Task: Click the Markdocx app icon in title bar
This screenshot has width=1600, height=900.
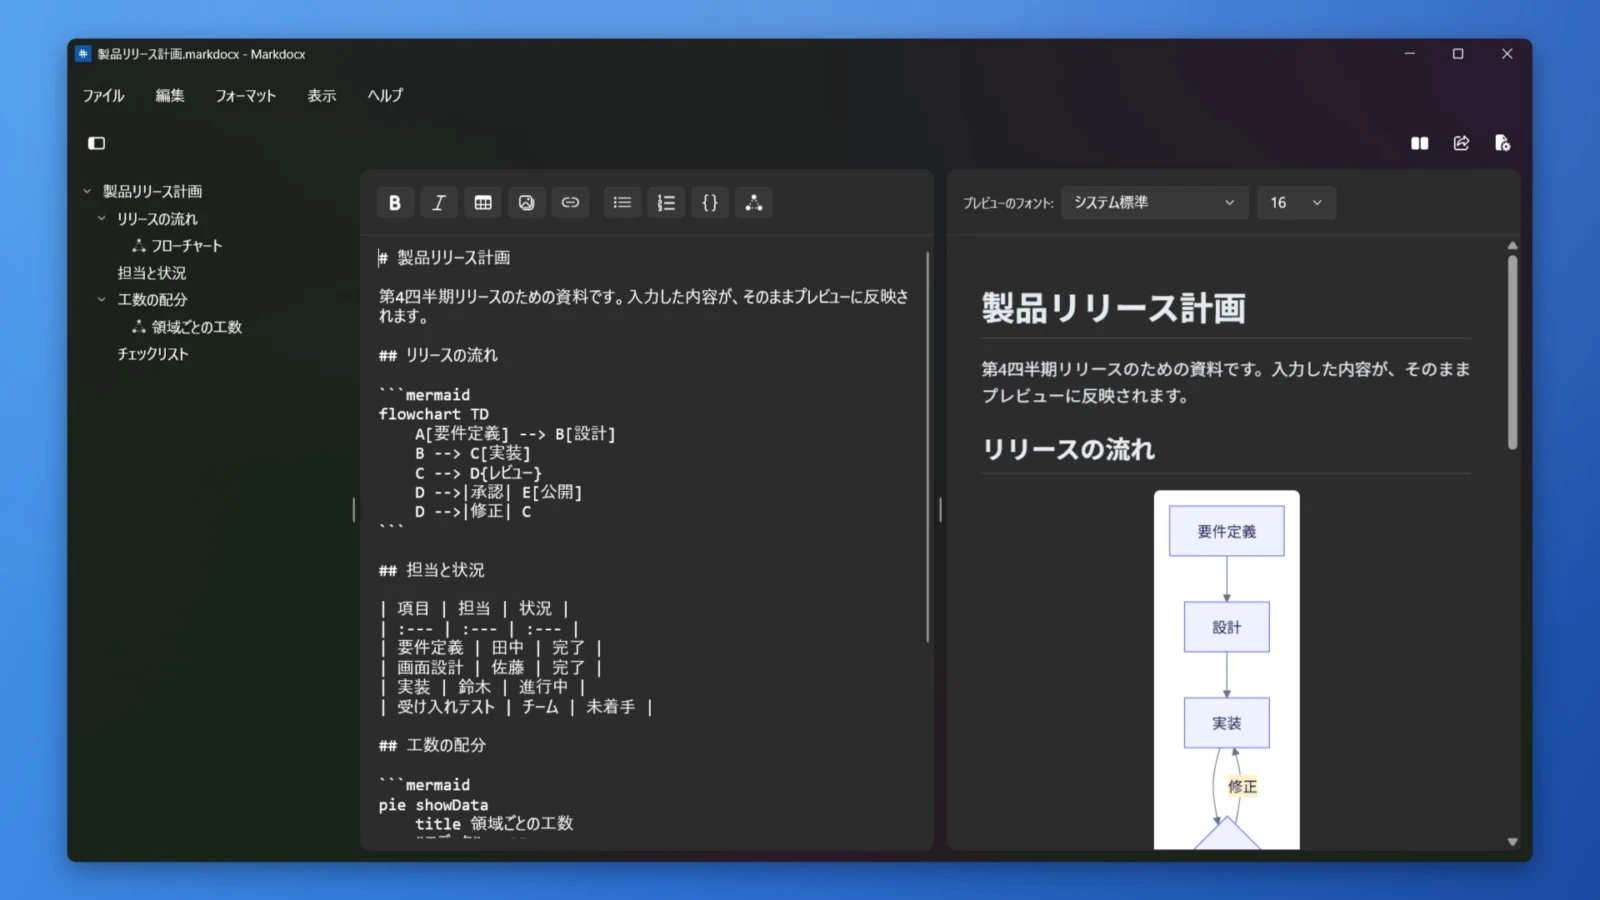Action: (x=83, y=54)
